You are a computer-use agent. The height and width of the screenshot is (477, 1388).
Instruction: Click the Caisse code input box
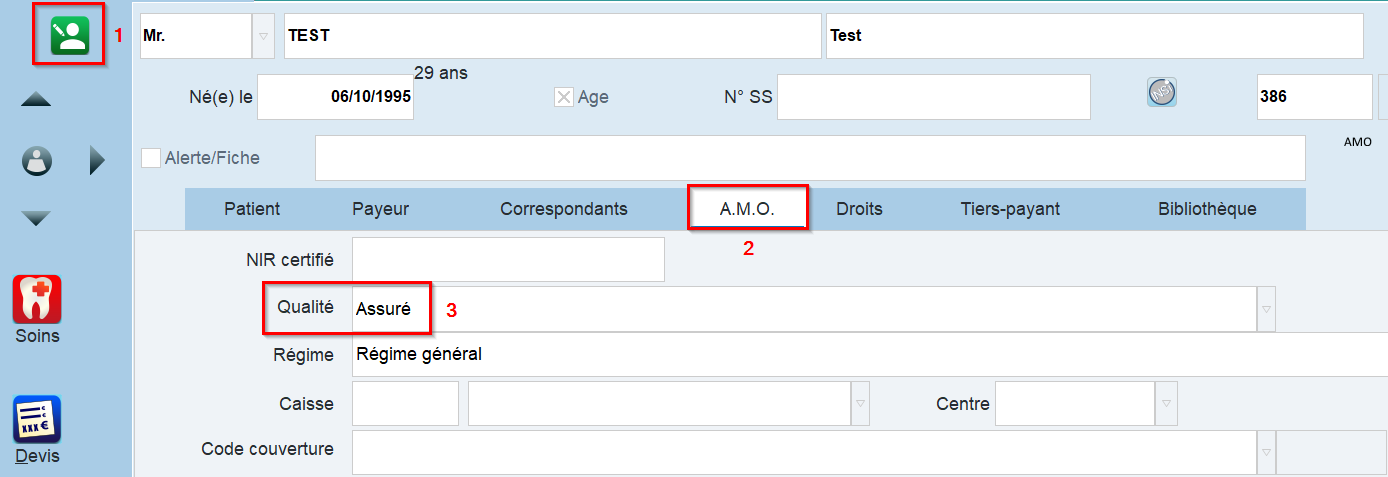(405, 404)
